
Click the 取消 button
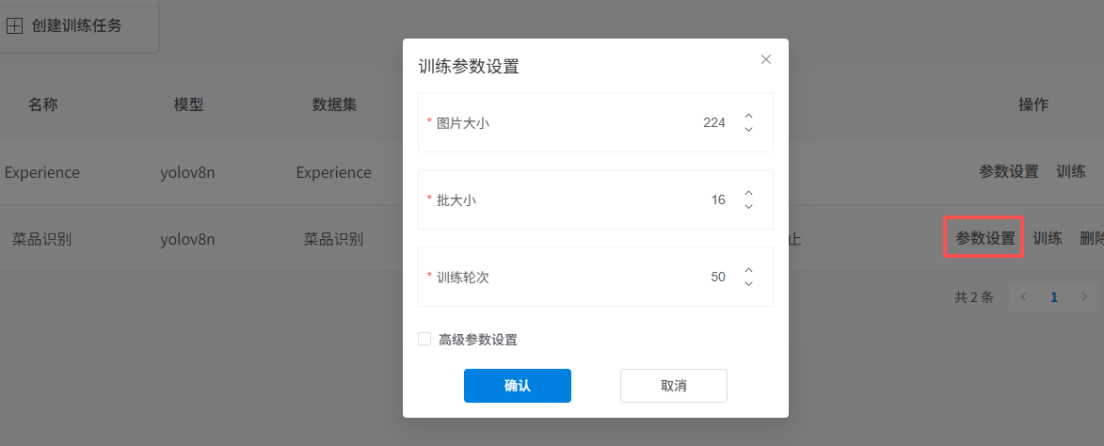click(673, 386)
